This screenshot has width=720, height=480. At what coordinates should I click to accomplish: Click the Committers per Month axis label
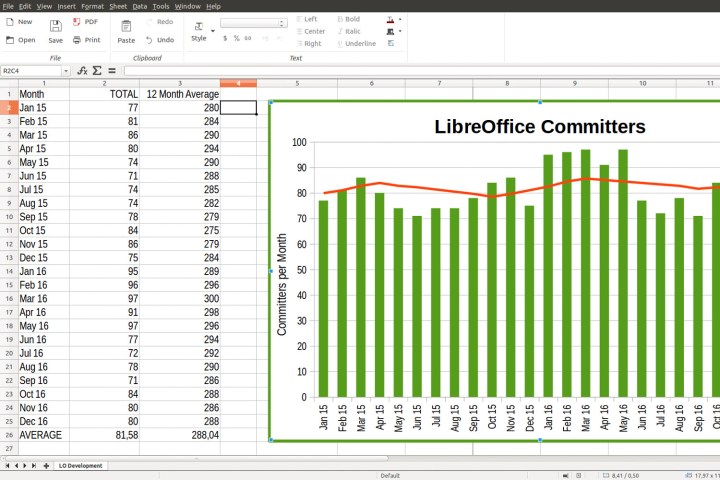[x=281, y=284]
